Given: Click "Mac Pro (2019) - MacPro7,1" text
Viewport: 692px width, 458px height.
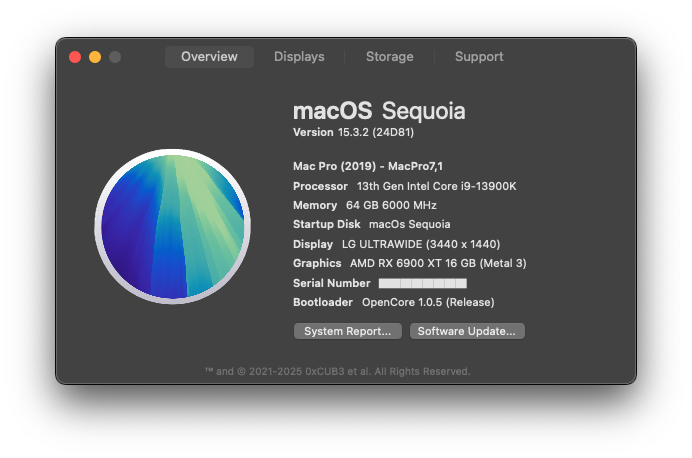Looking at the screenshot, I should (x=368, y=166).
